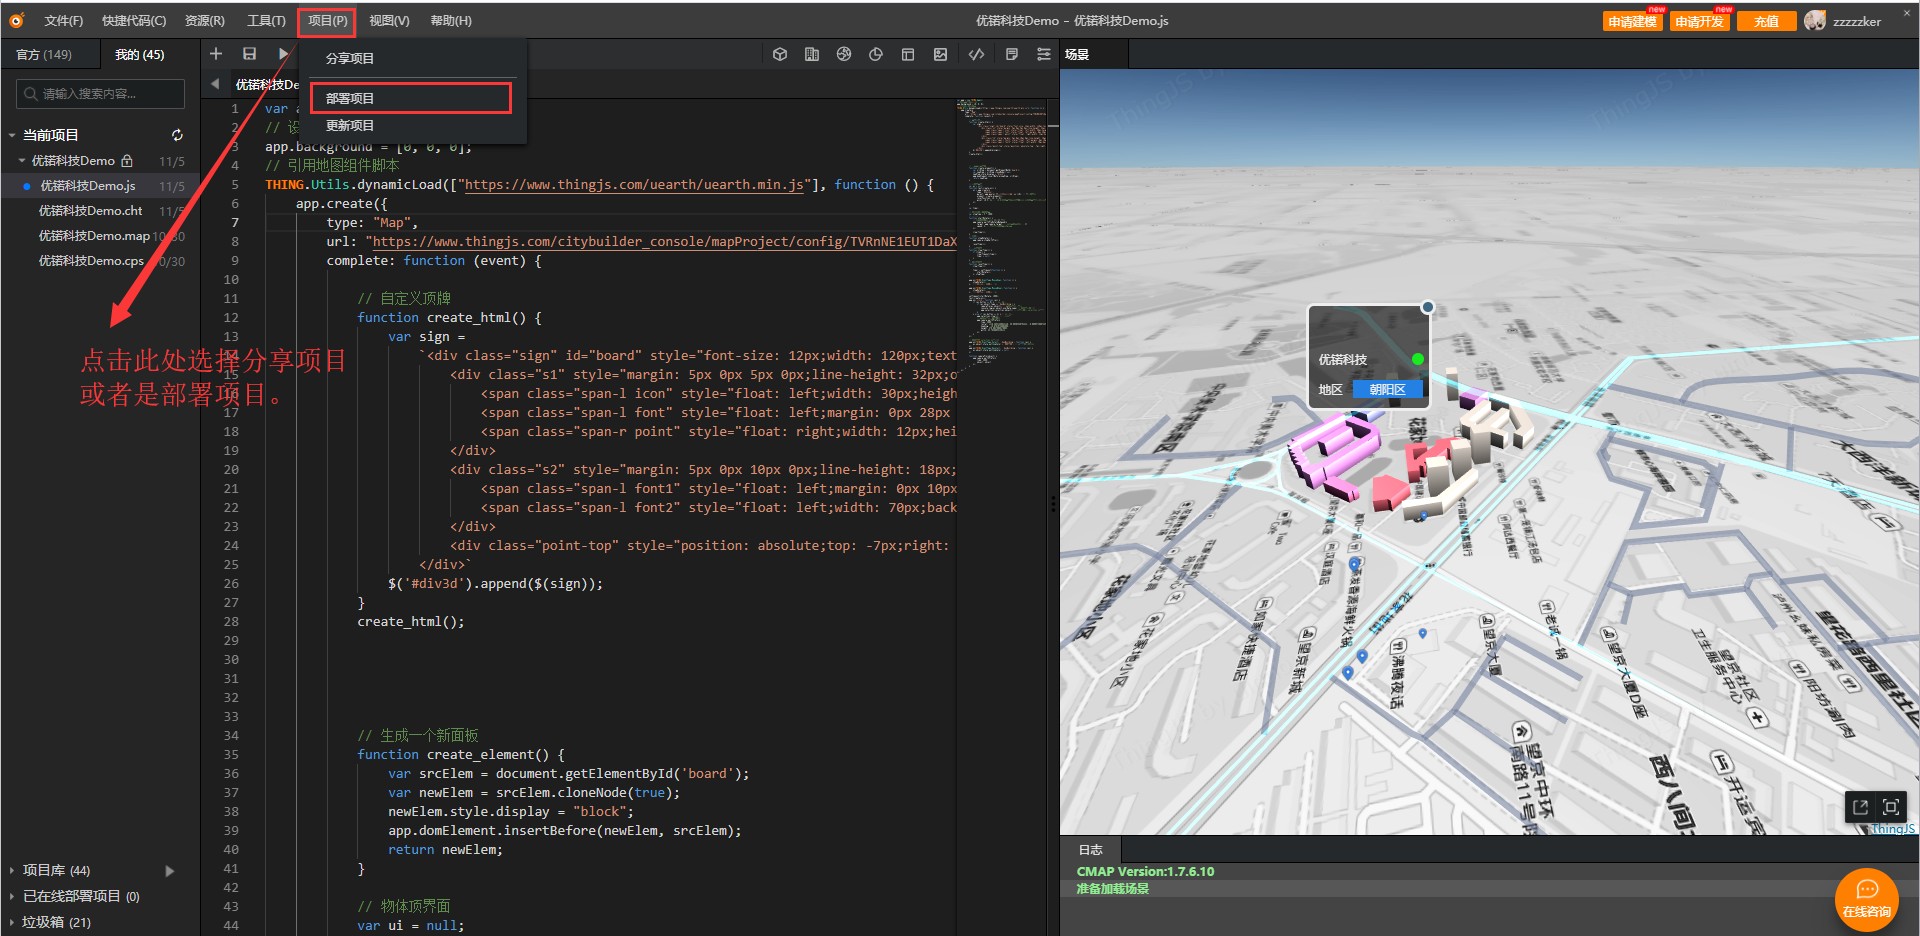Open the 文件(F) menu

63,20
